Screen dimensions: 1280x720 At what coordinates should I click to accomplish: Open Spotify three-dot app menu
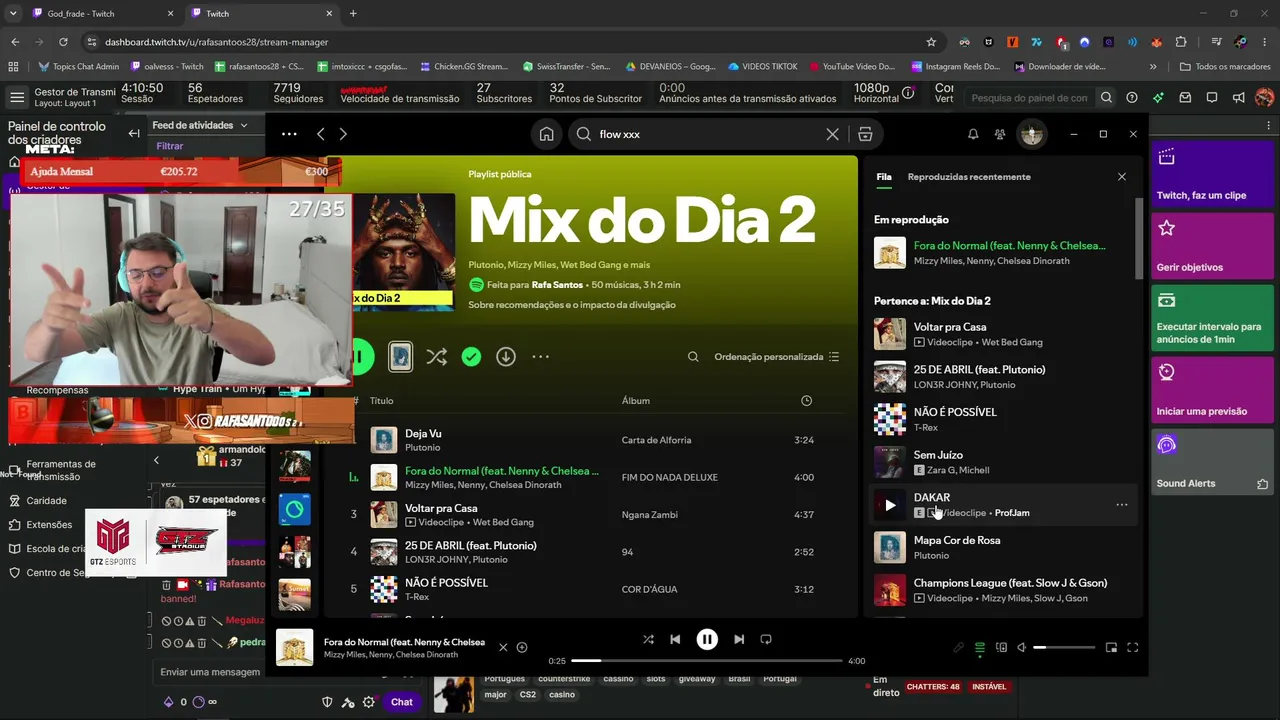click(289, 134)
